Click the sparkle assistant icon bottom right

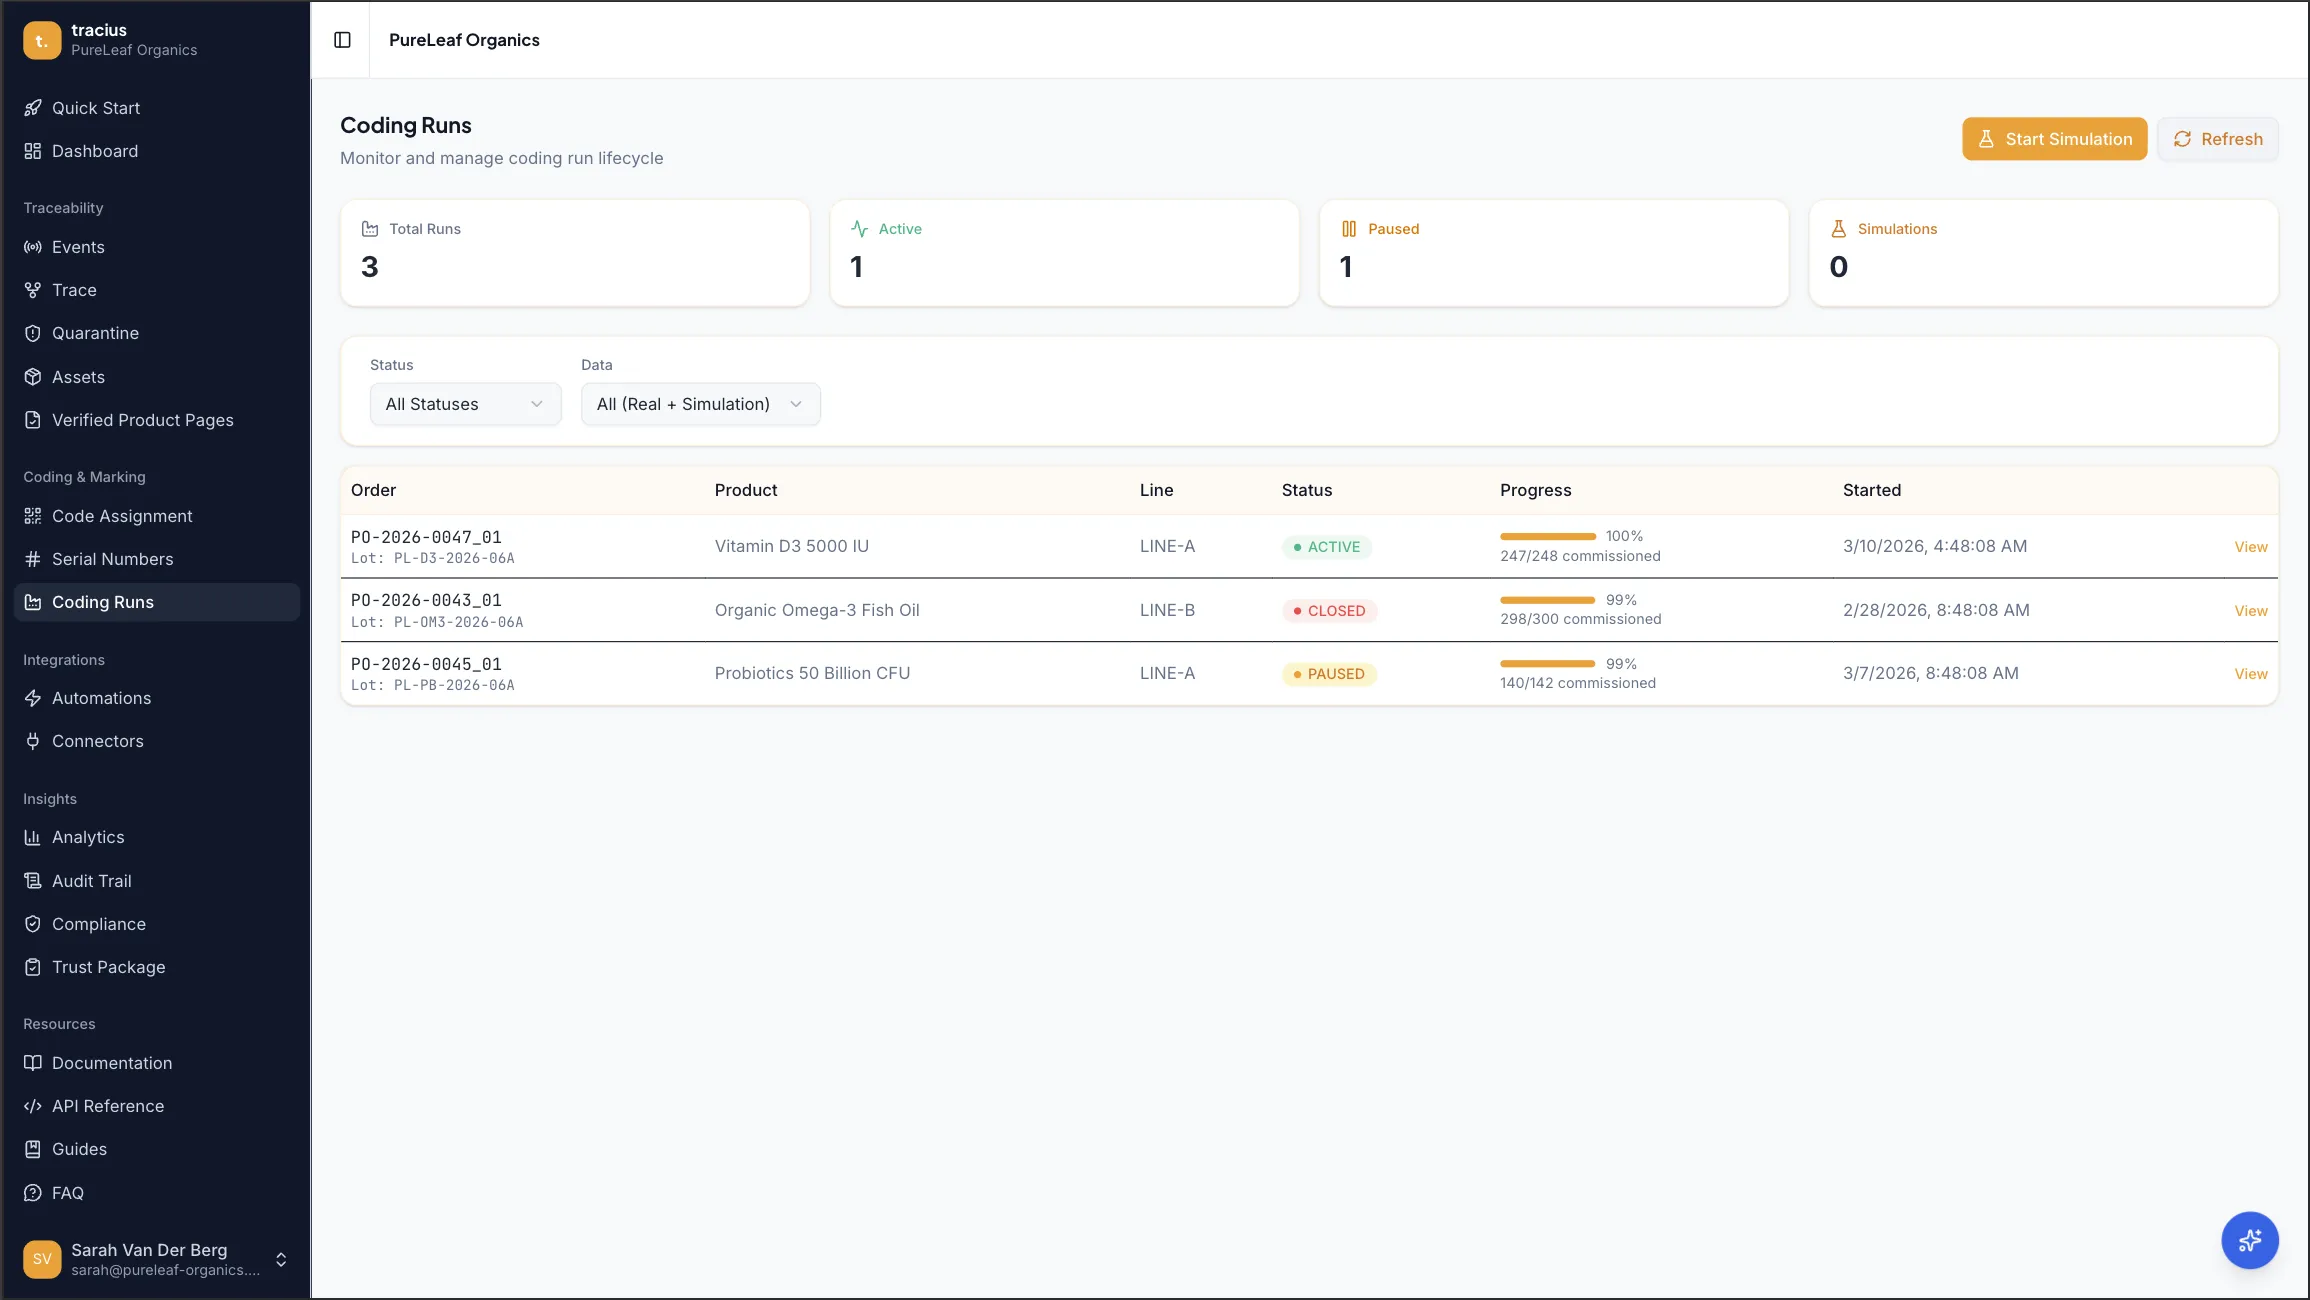pos(2250,1239)
